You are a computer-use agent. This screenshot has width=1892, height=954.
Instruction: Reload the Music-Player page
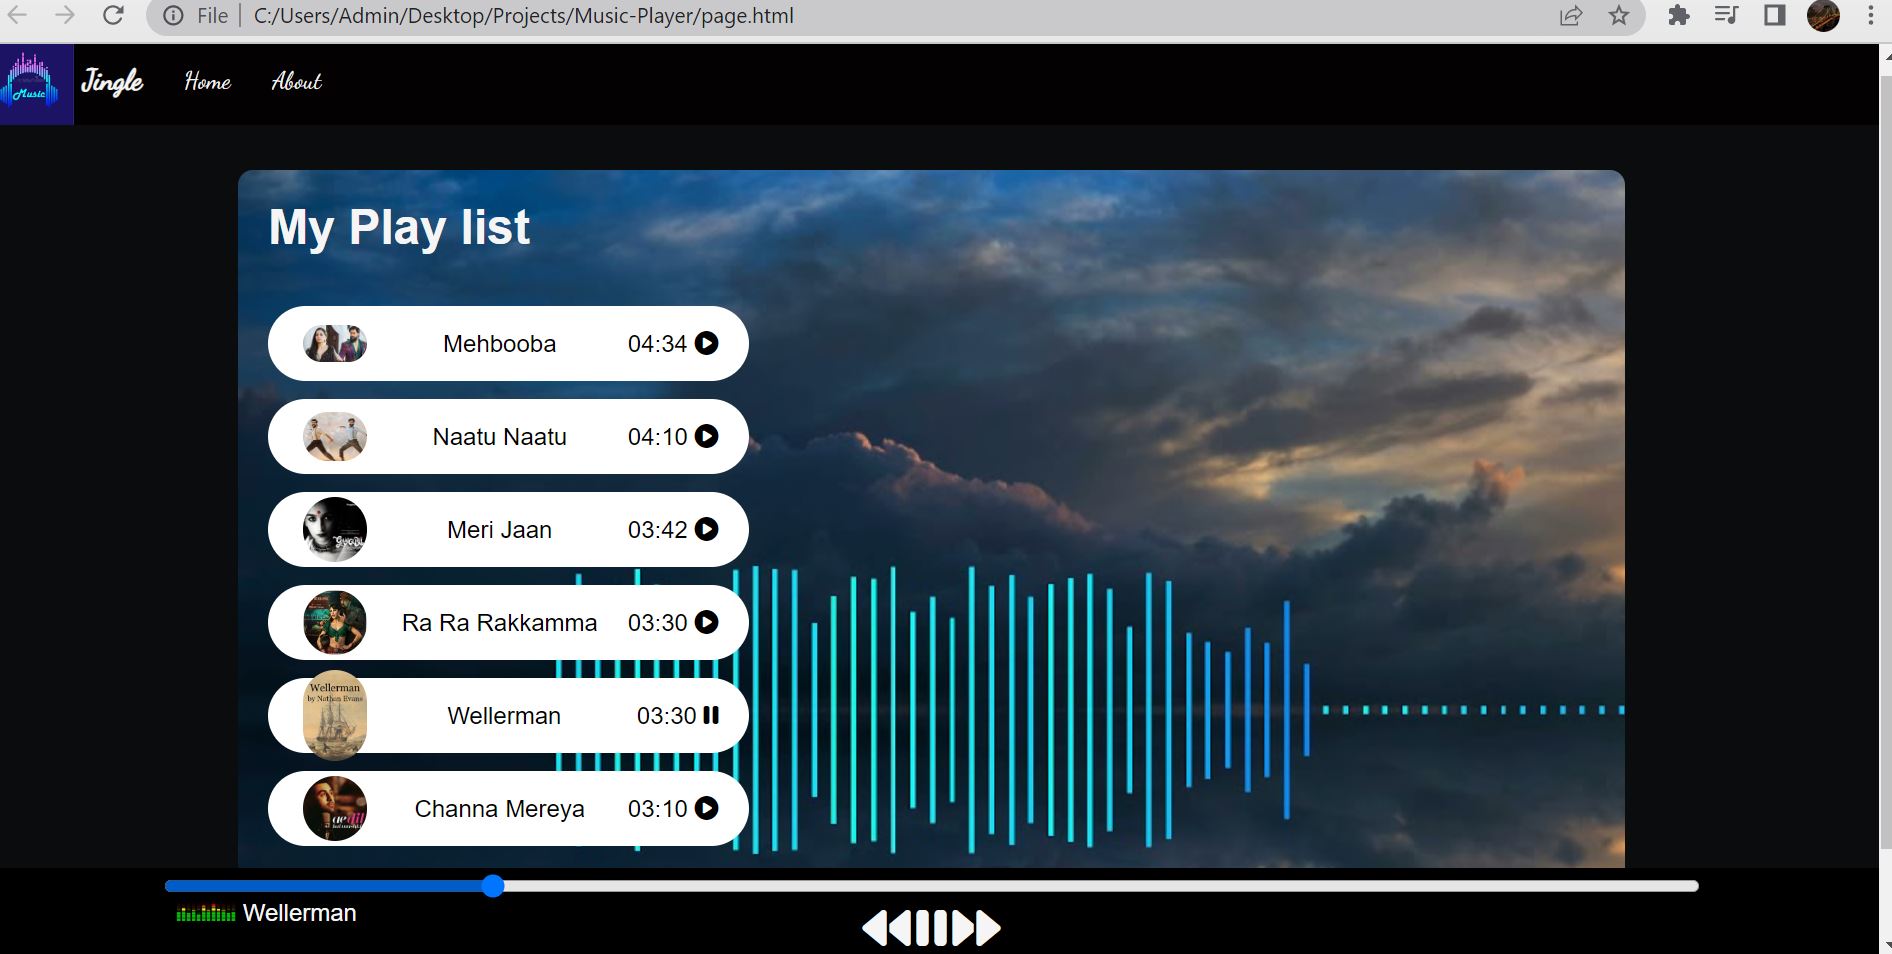click(x=113, y=15)
